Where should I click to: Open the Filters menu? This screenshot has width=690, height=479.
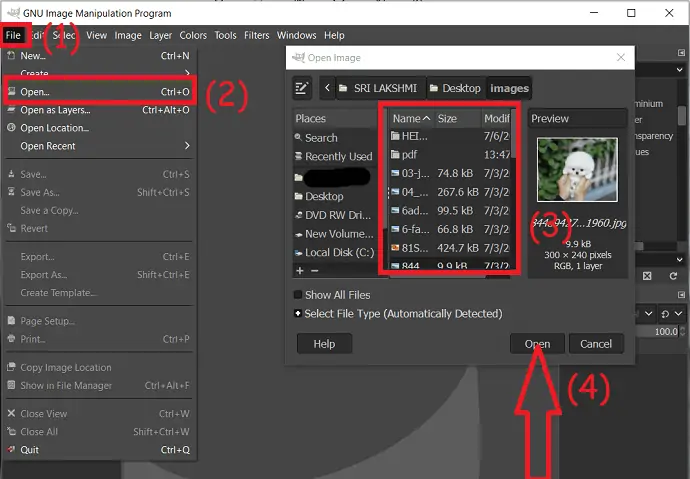click(257, 35)
